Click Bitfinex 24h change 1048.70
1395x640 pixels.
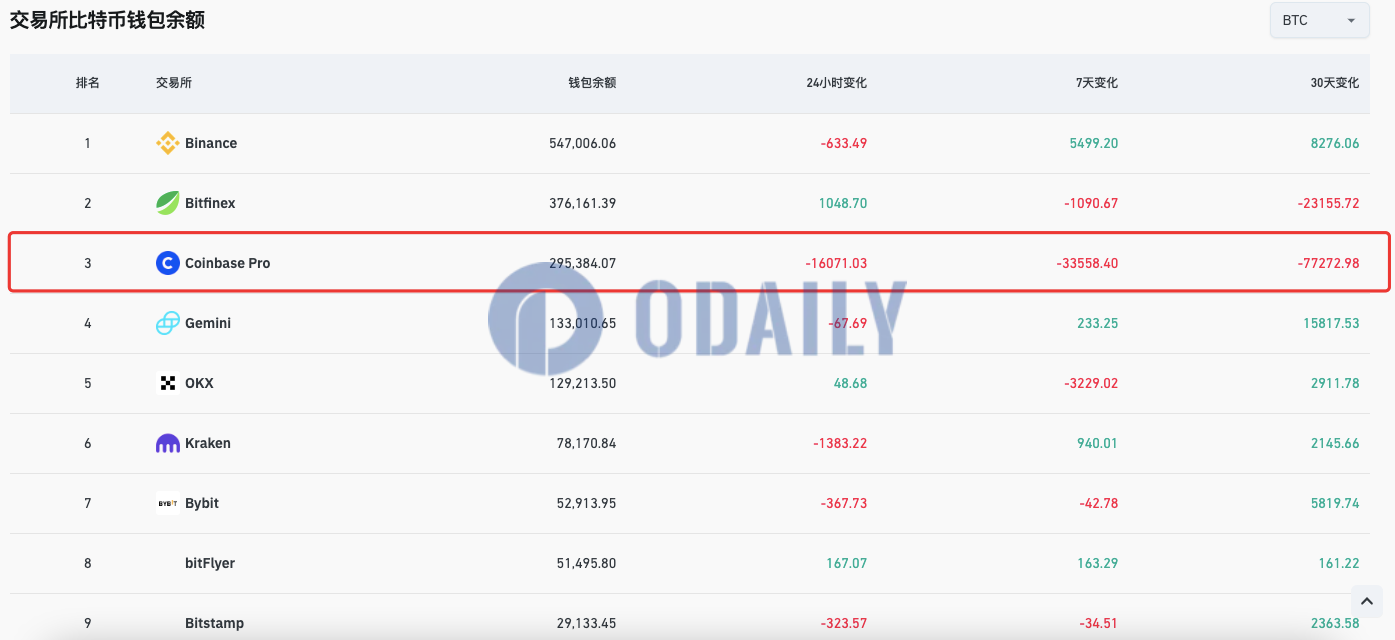coord(843,203)
